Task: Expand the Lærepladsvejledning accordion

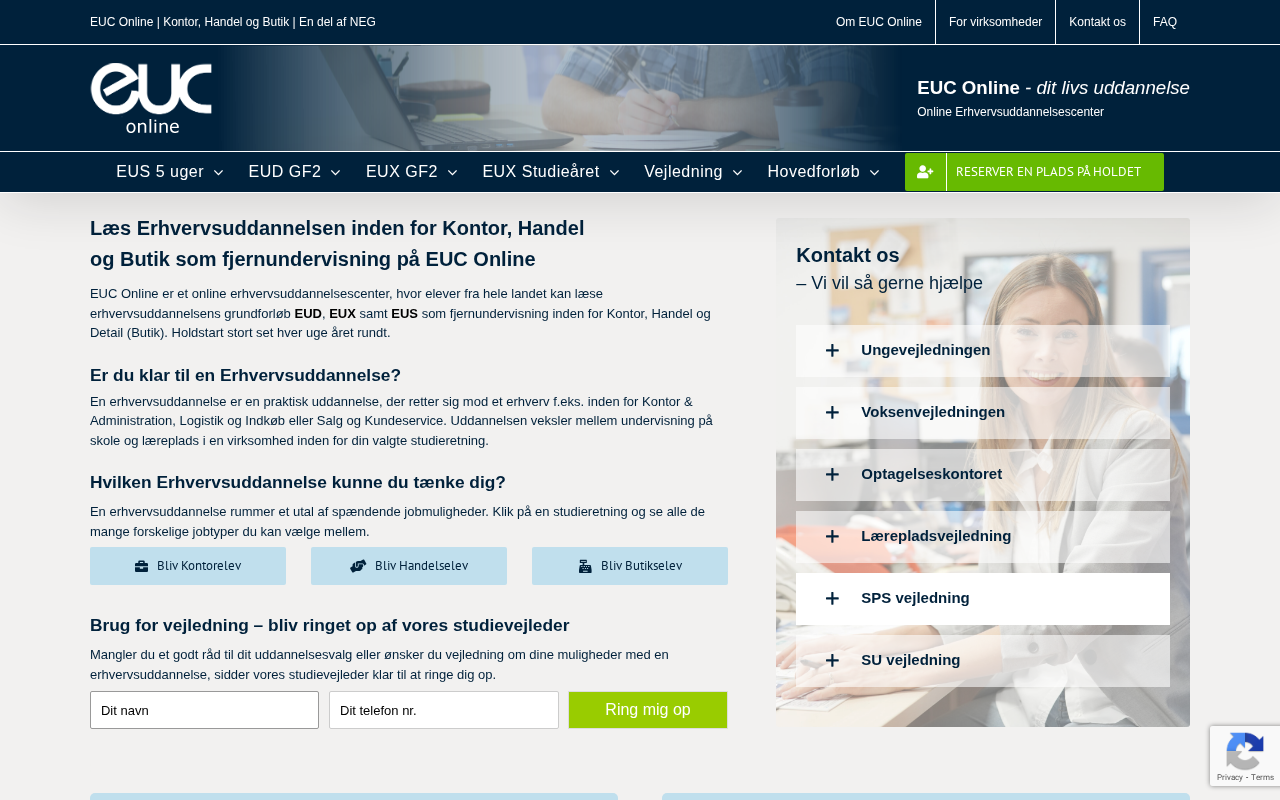Action: click(983, 537)
